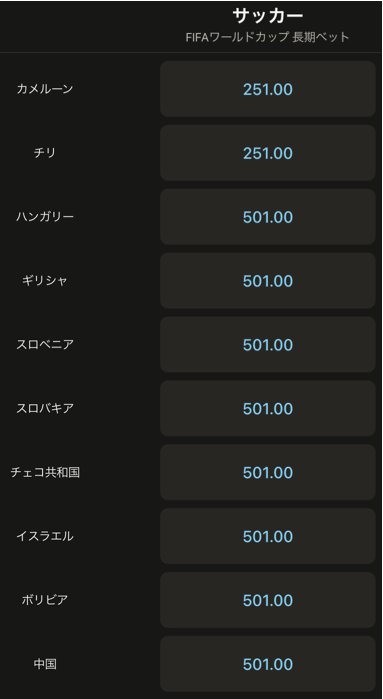Screen dimensions: 383x699
Task: Click the 中国 team label
Action: click(x=45, y=664)
